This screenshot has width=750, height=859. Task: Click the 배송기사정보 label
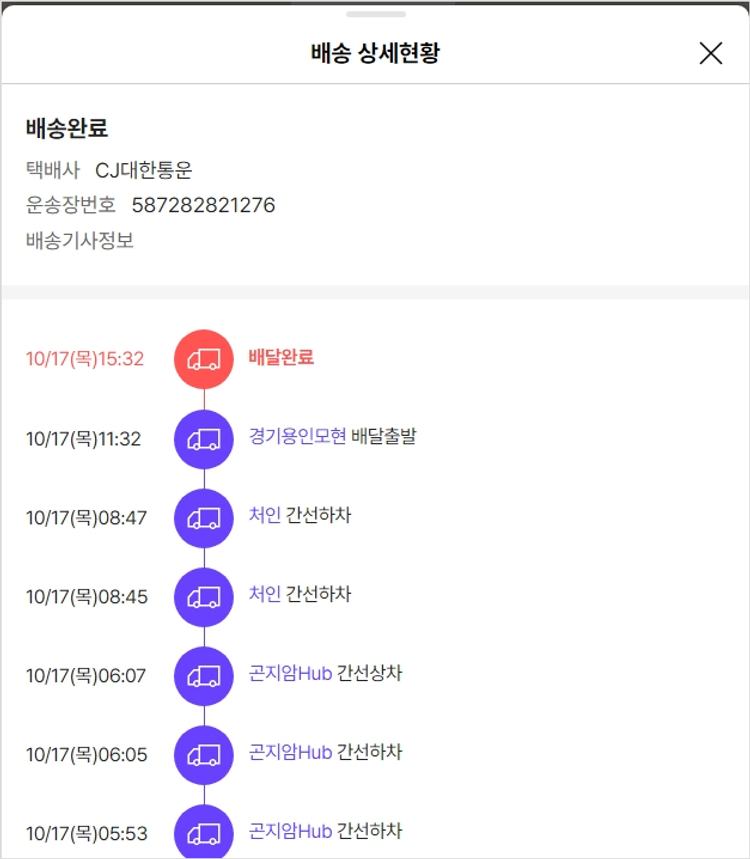80,241
